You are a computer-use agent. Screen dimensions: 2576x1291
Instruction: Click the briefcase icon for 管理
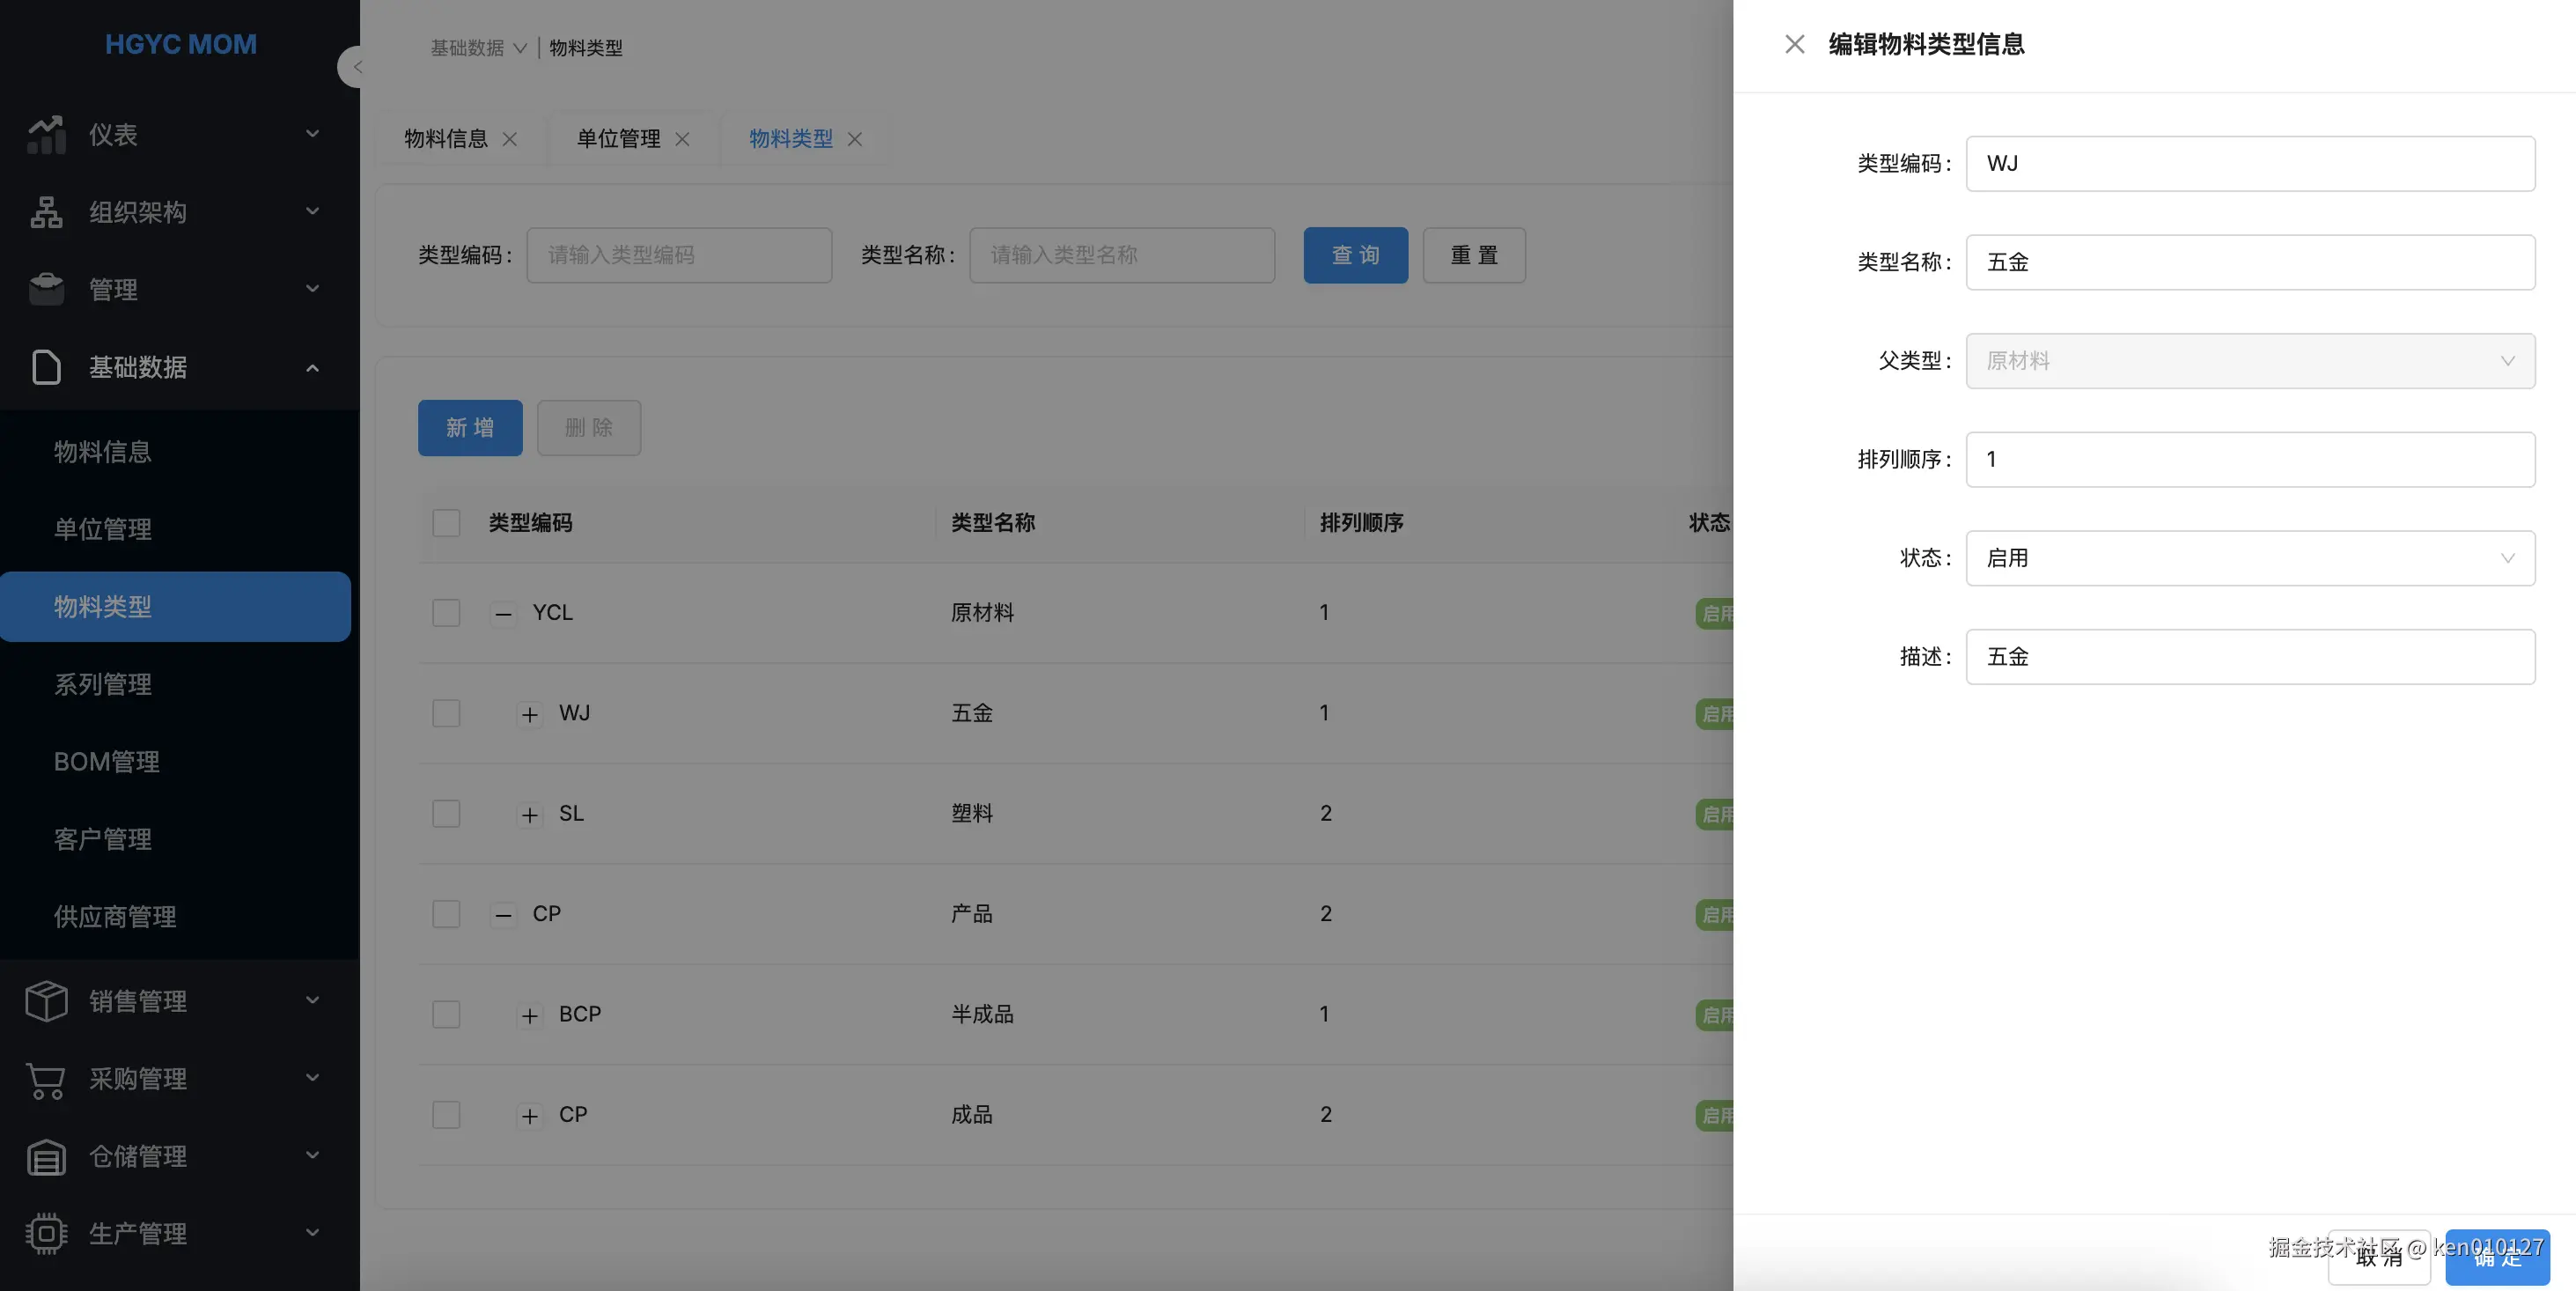click(46, 289)
